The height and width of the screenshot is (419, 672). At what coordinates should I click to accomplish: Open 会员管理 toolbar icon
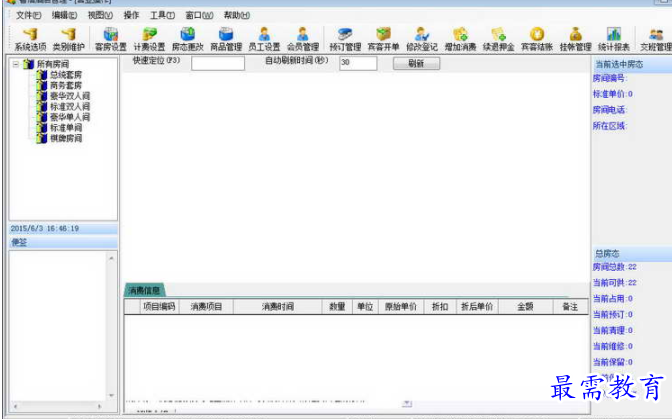click(303, 39)
